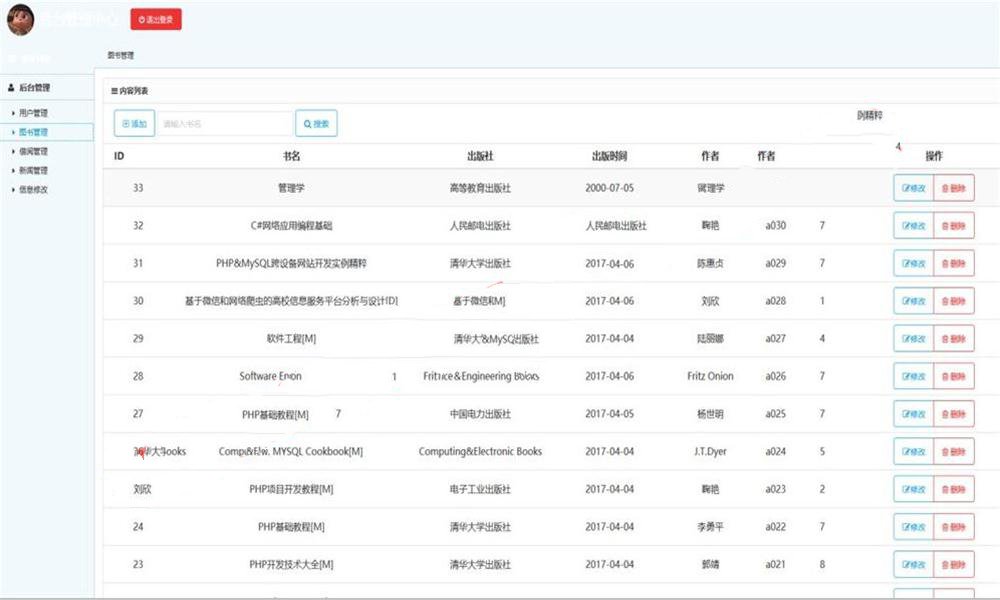Select the 管理学 book title cell
Viewport: 1000px width, 600px height.
pos(291,188)
